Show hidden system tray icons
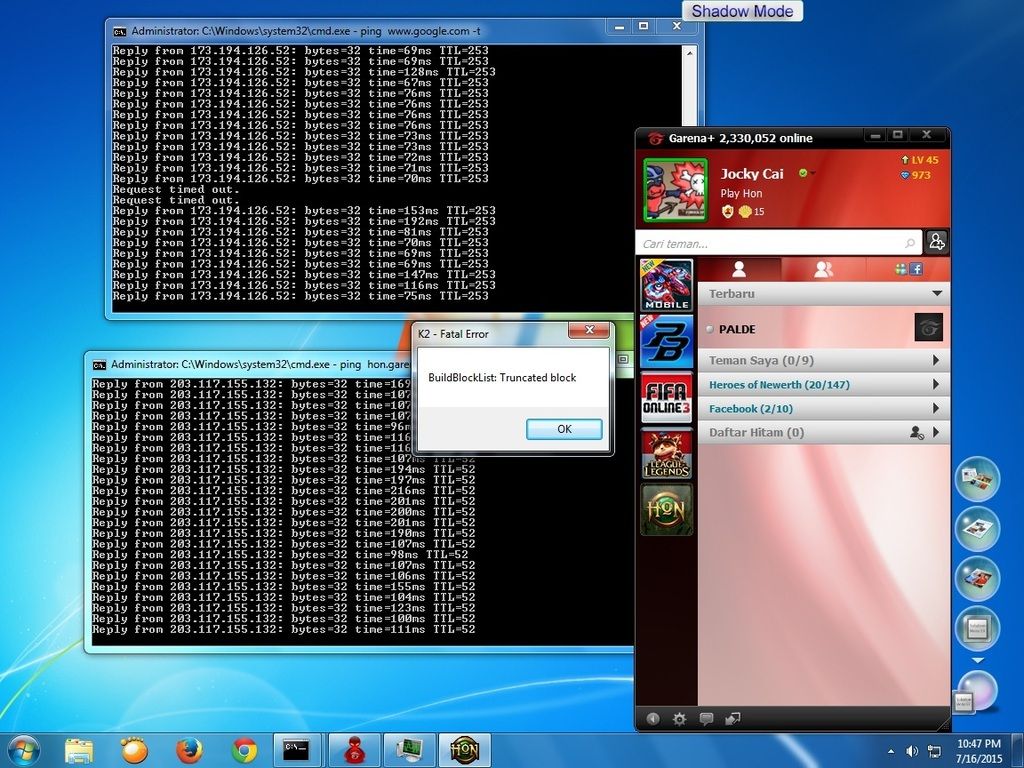 pyautogui.click(x=890, y=752)
